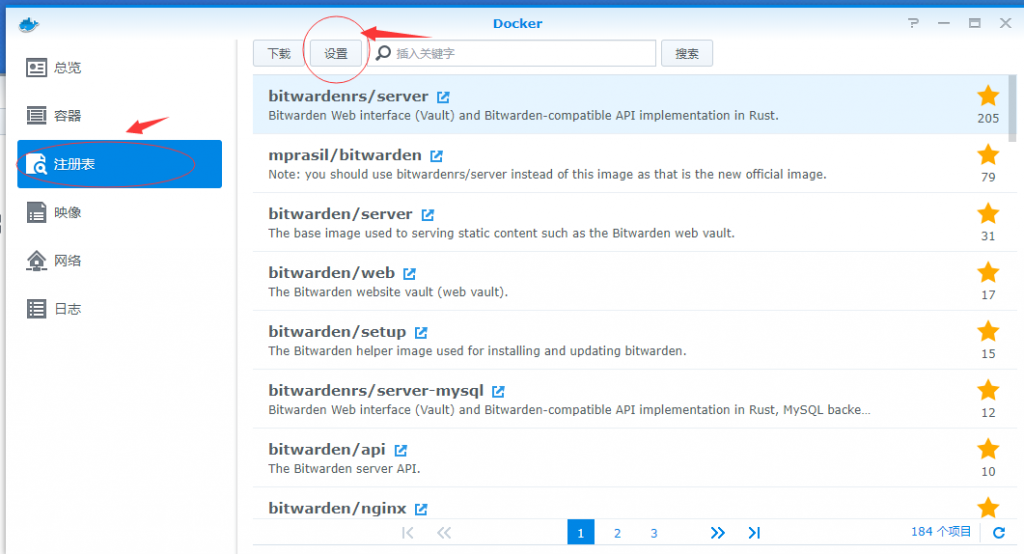Image resolution: width=1024 pixels, height=554 pixels.
Task: Jump forward with double-right arrow
Action: [x=717, y=532]
